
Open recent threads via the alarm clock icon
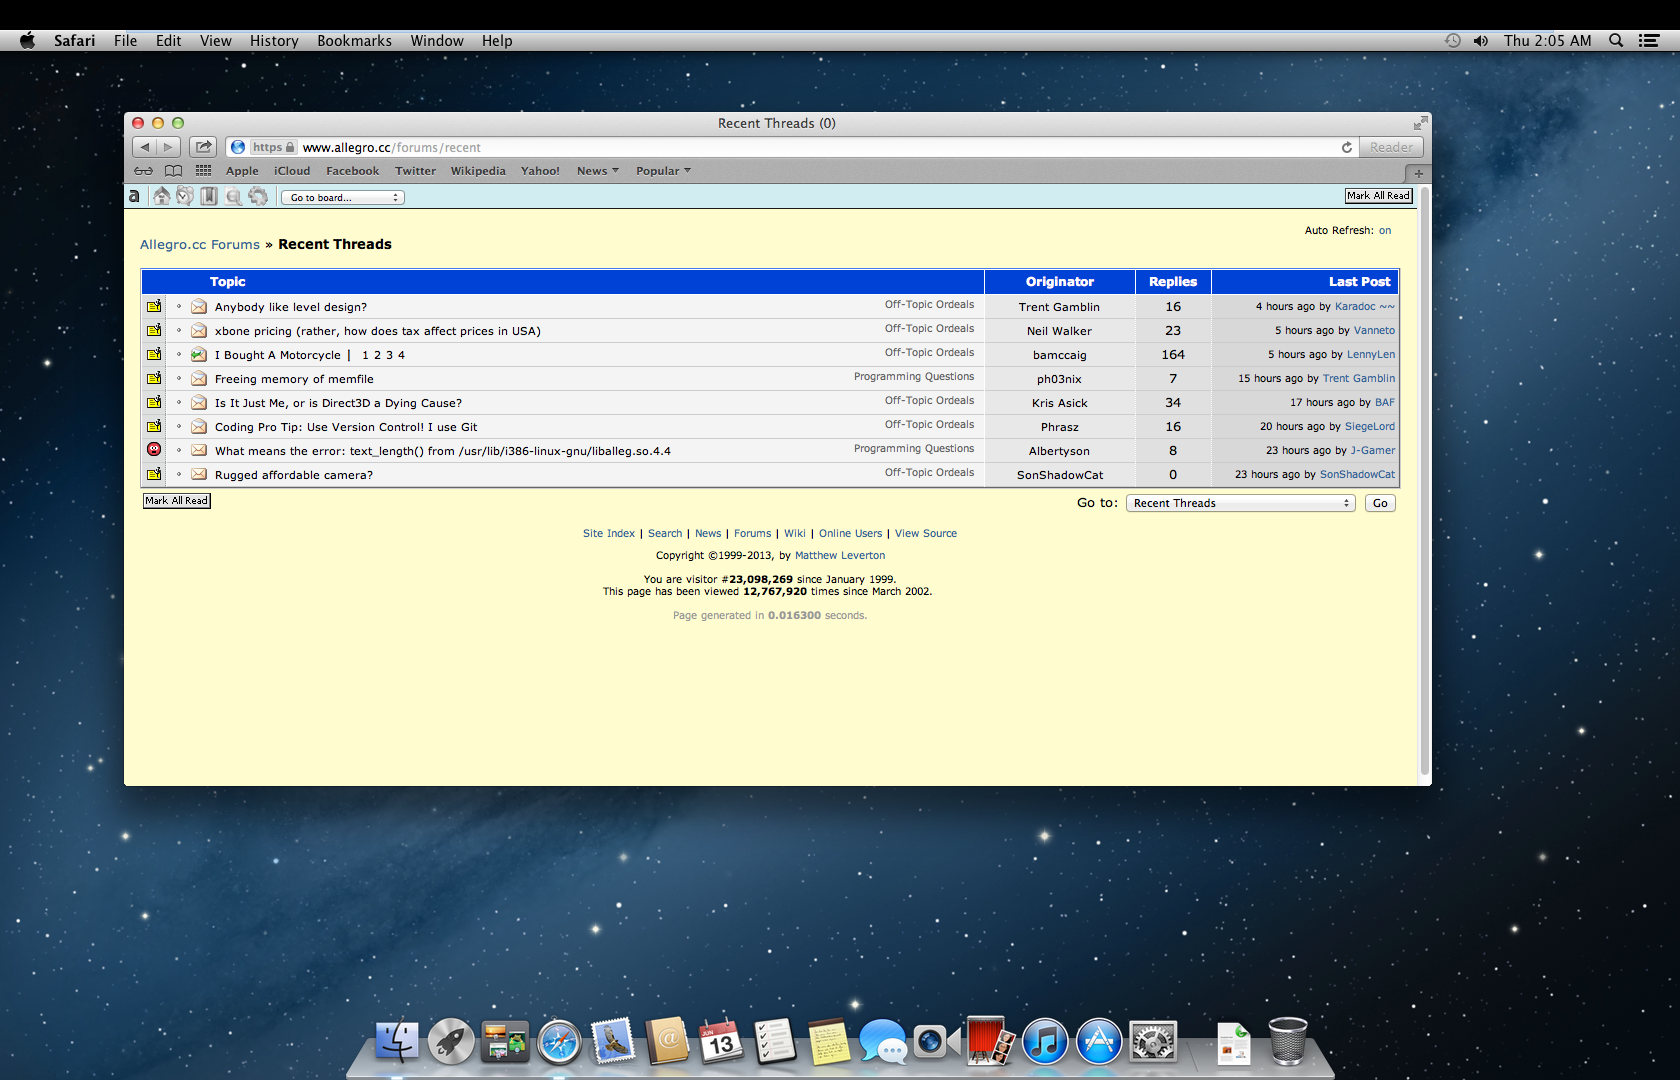185,196
